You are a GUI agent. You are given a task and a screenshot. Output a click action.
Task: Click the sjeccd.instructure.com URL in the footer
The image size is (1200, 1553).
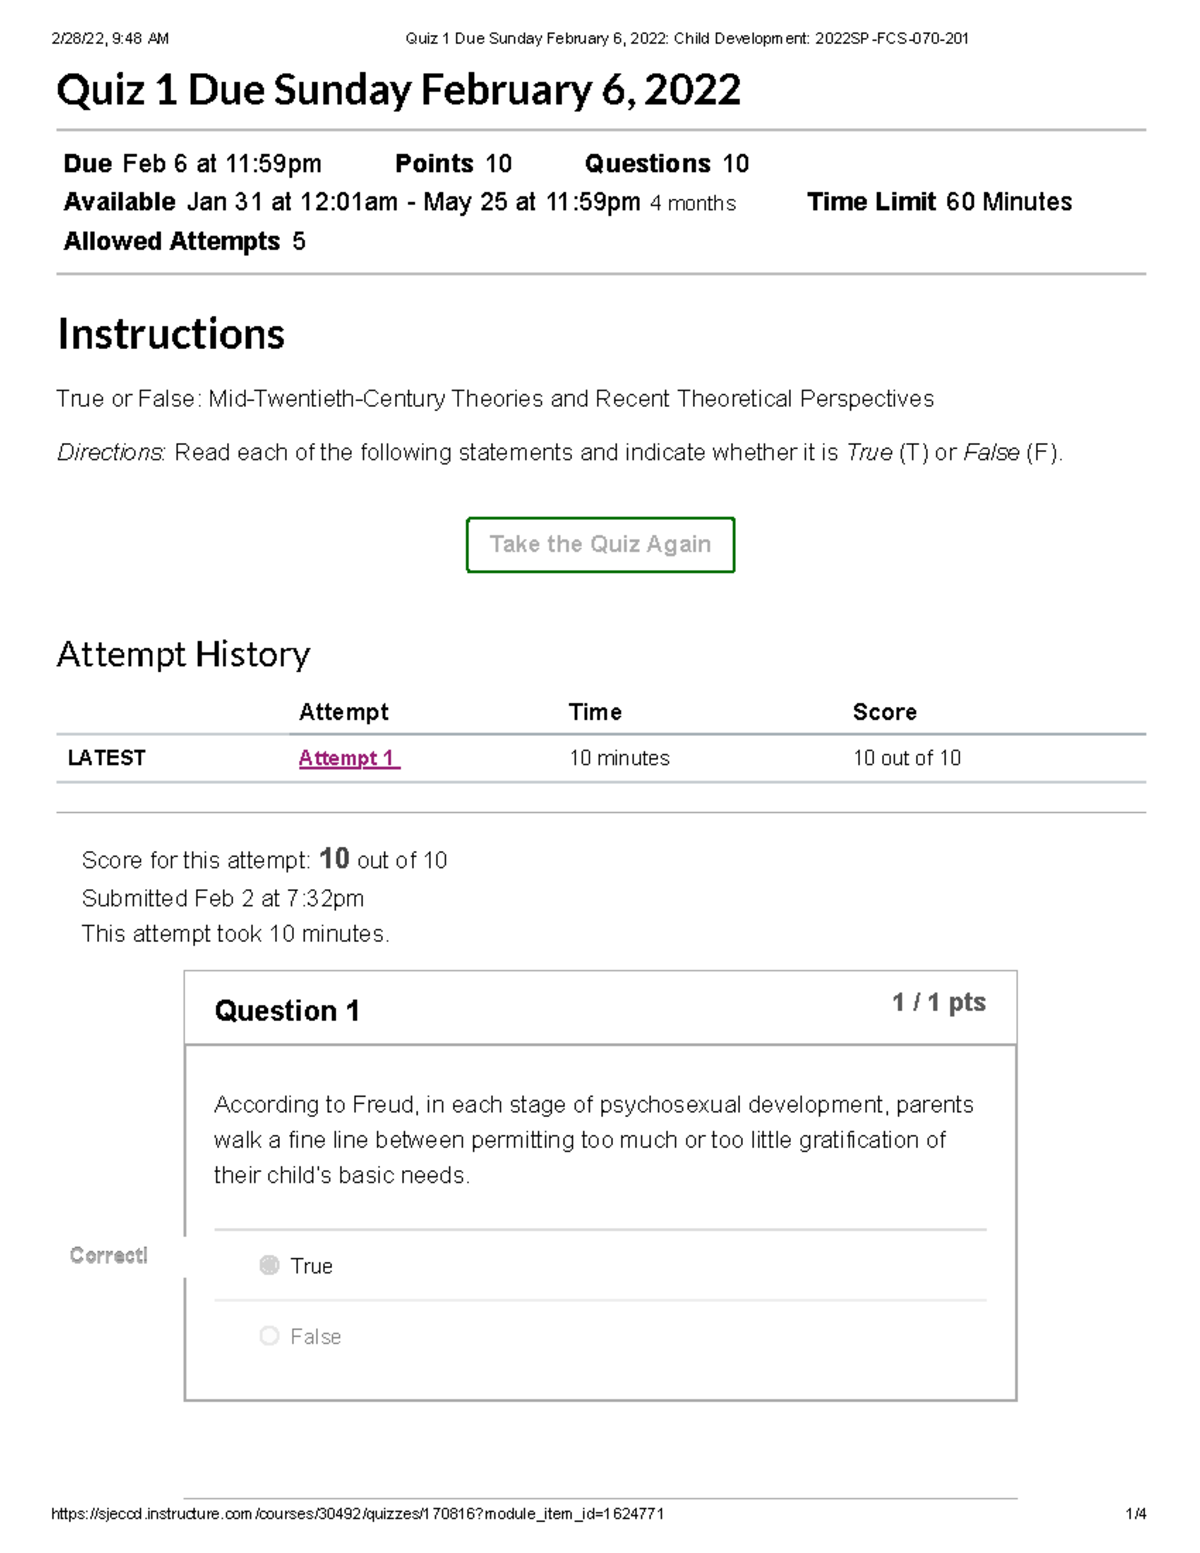pyautogui.click(x=357, y=1514)
